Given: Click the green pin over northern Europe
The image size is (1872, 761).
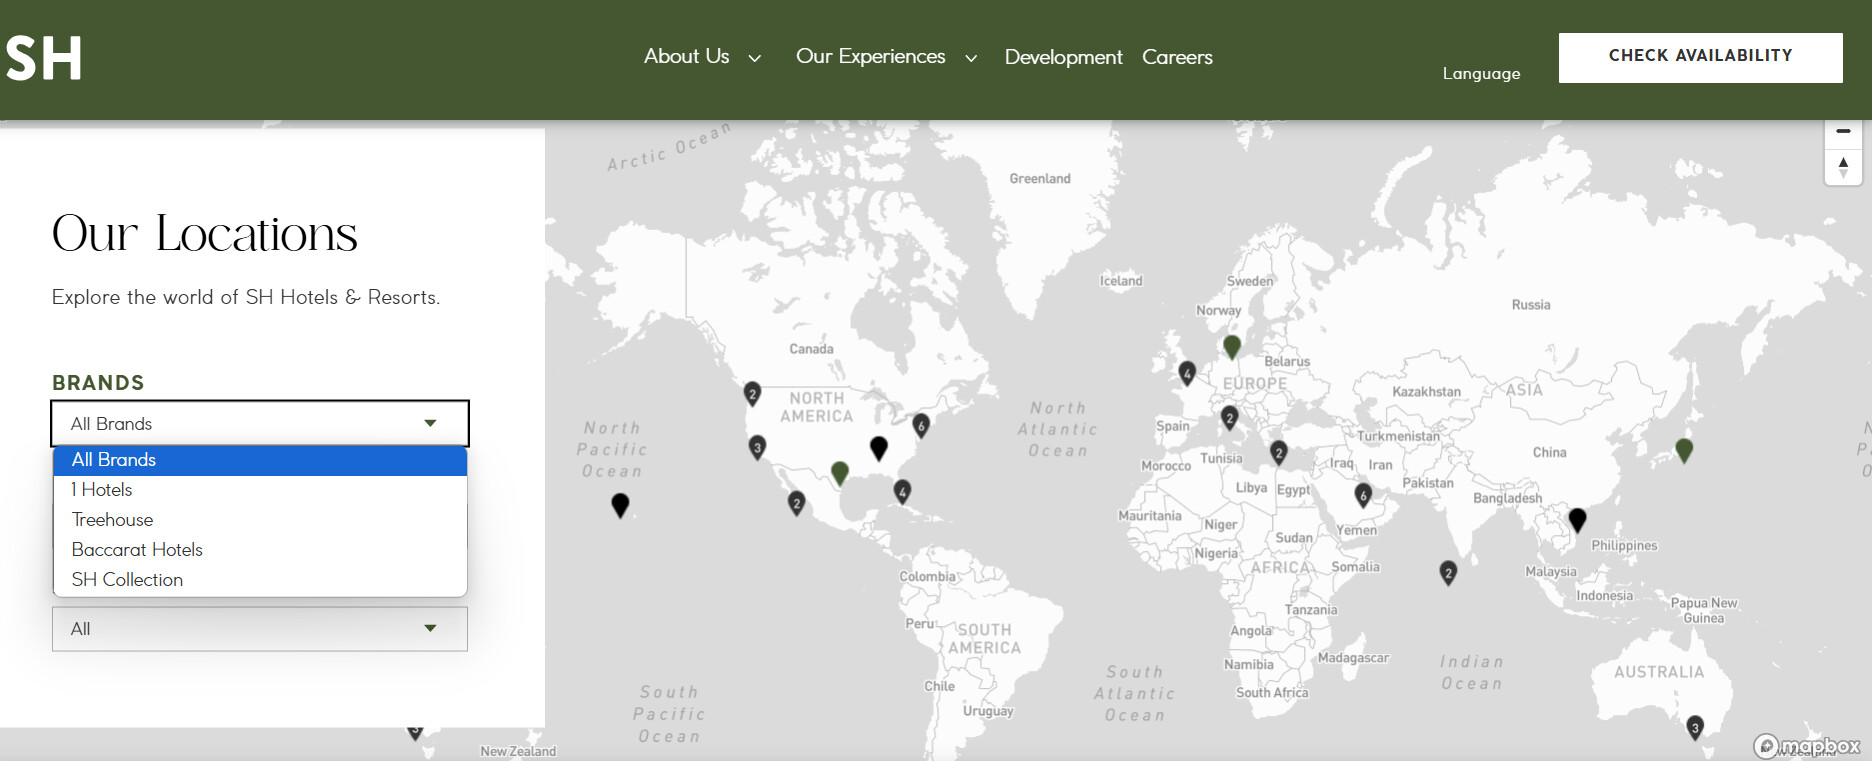Looking at the screenshot, I should [x=1232, y=346].
